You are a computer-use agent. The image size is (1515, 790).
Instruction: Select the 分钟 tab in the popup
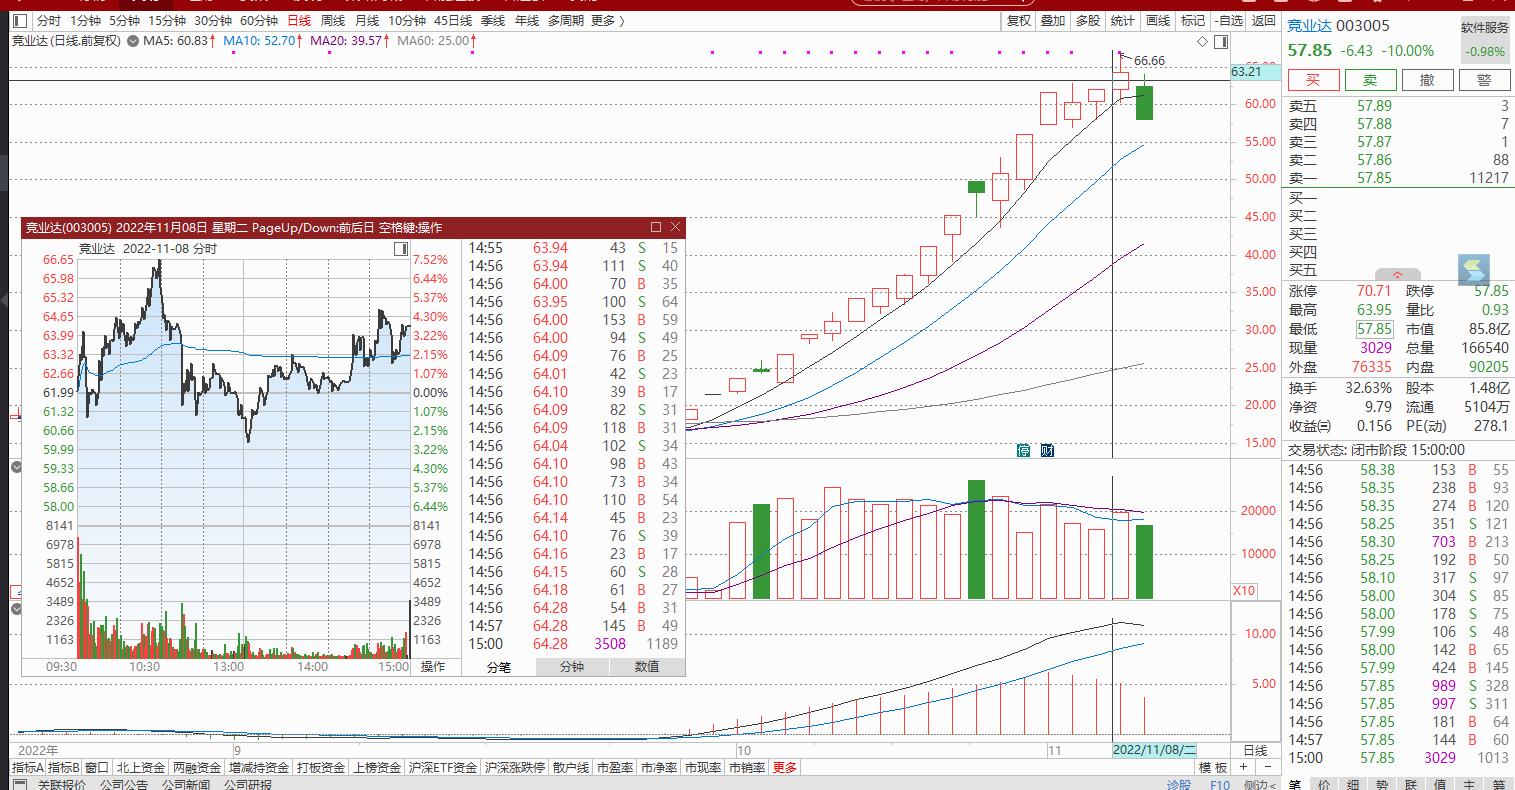(x=572, y=666)
